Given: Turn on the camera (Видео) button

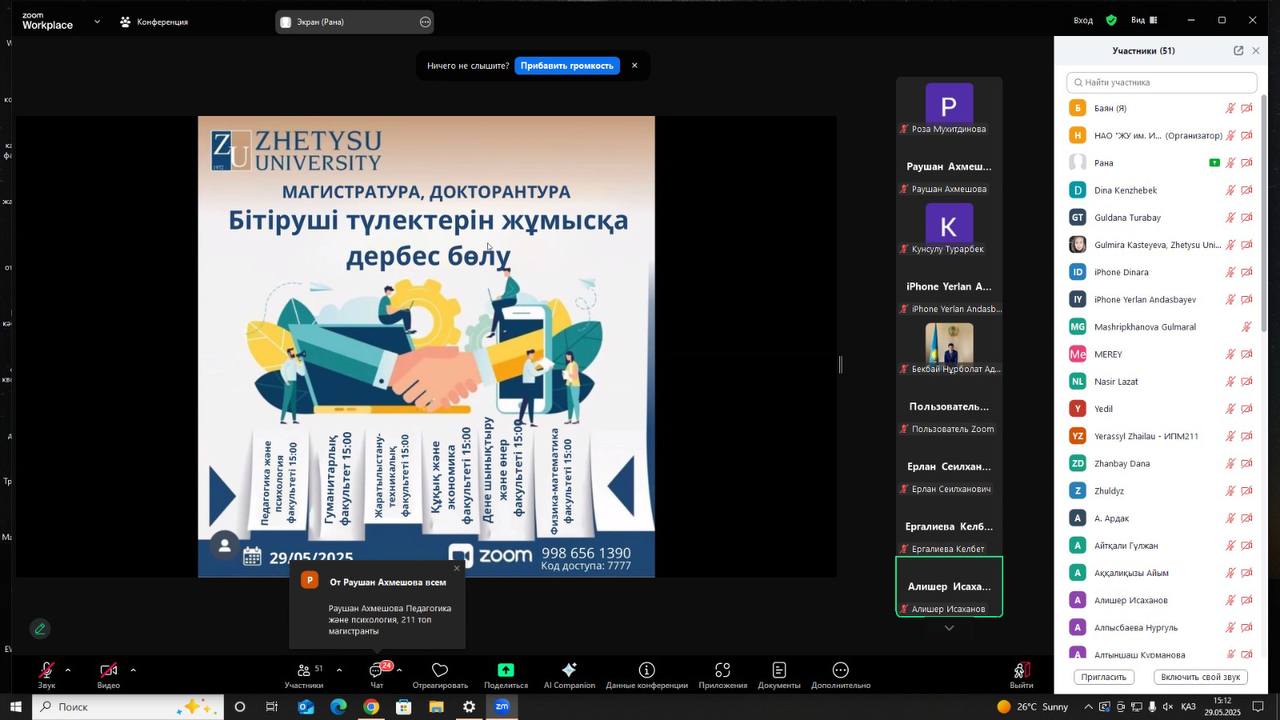Looking at the screenshot, I should coord(108,671).
